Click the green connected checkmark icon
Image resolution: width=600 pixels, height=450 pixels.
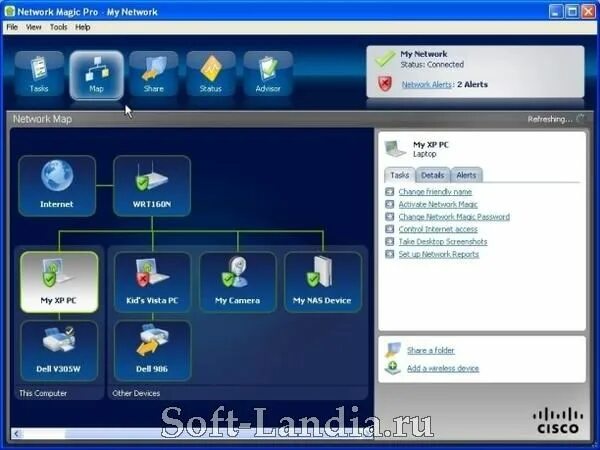point(385,59)
